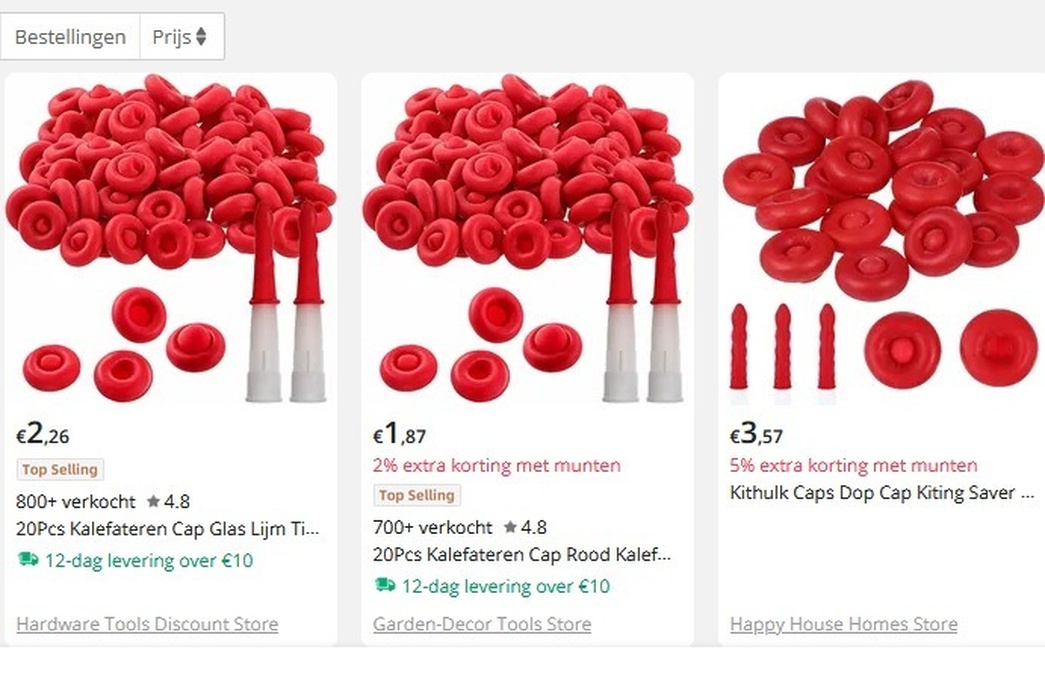Click the €1,87 price label
The width and height of the screenshot is (1045, 691).
[x=399, y=434]
